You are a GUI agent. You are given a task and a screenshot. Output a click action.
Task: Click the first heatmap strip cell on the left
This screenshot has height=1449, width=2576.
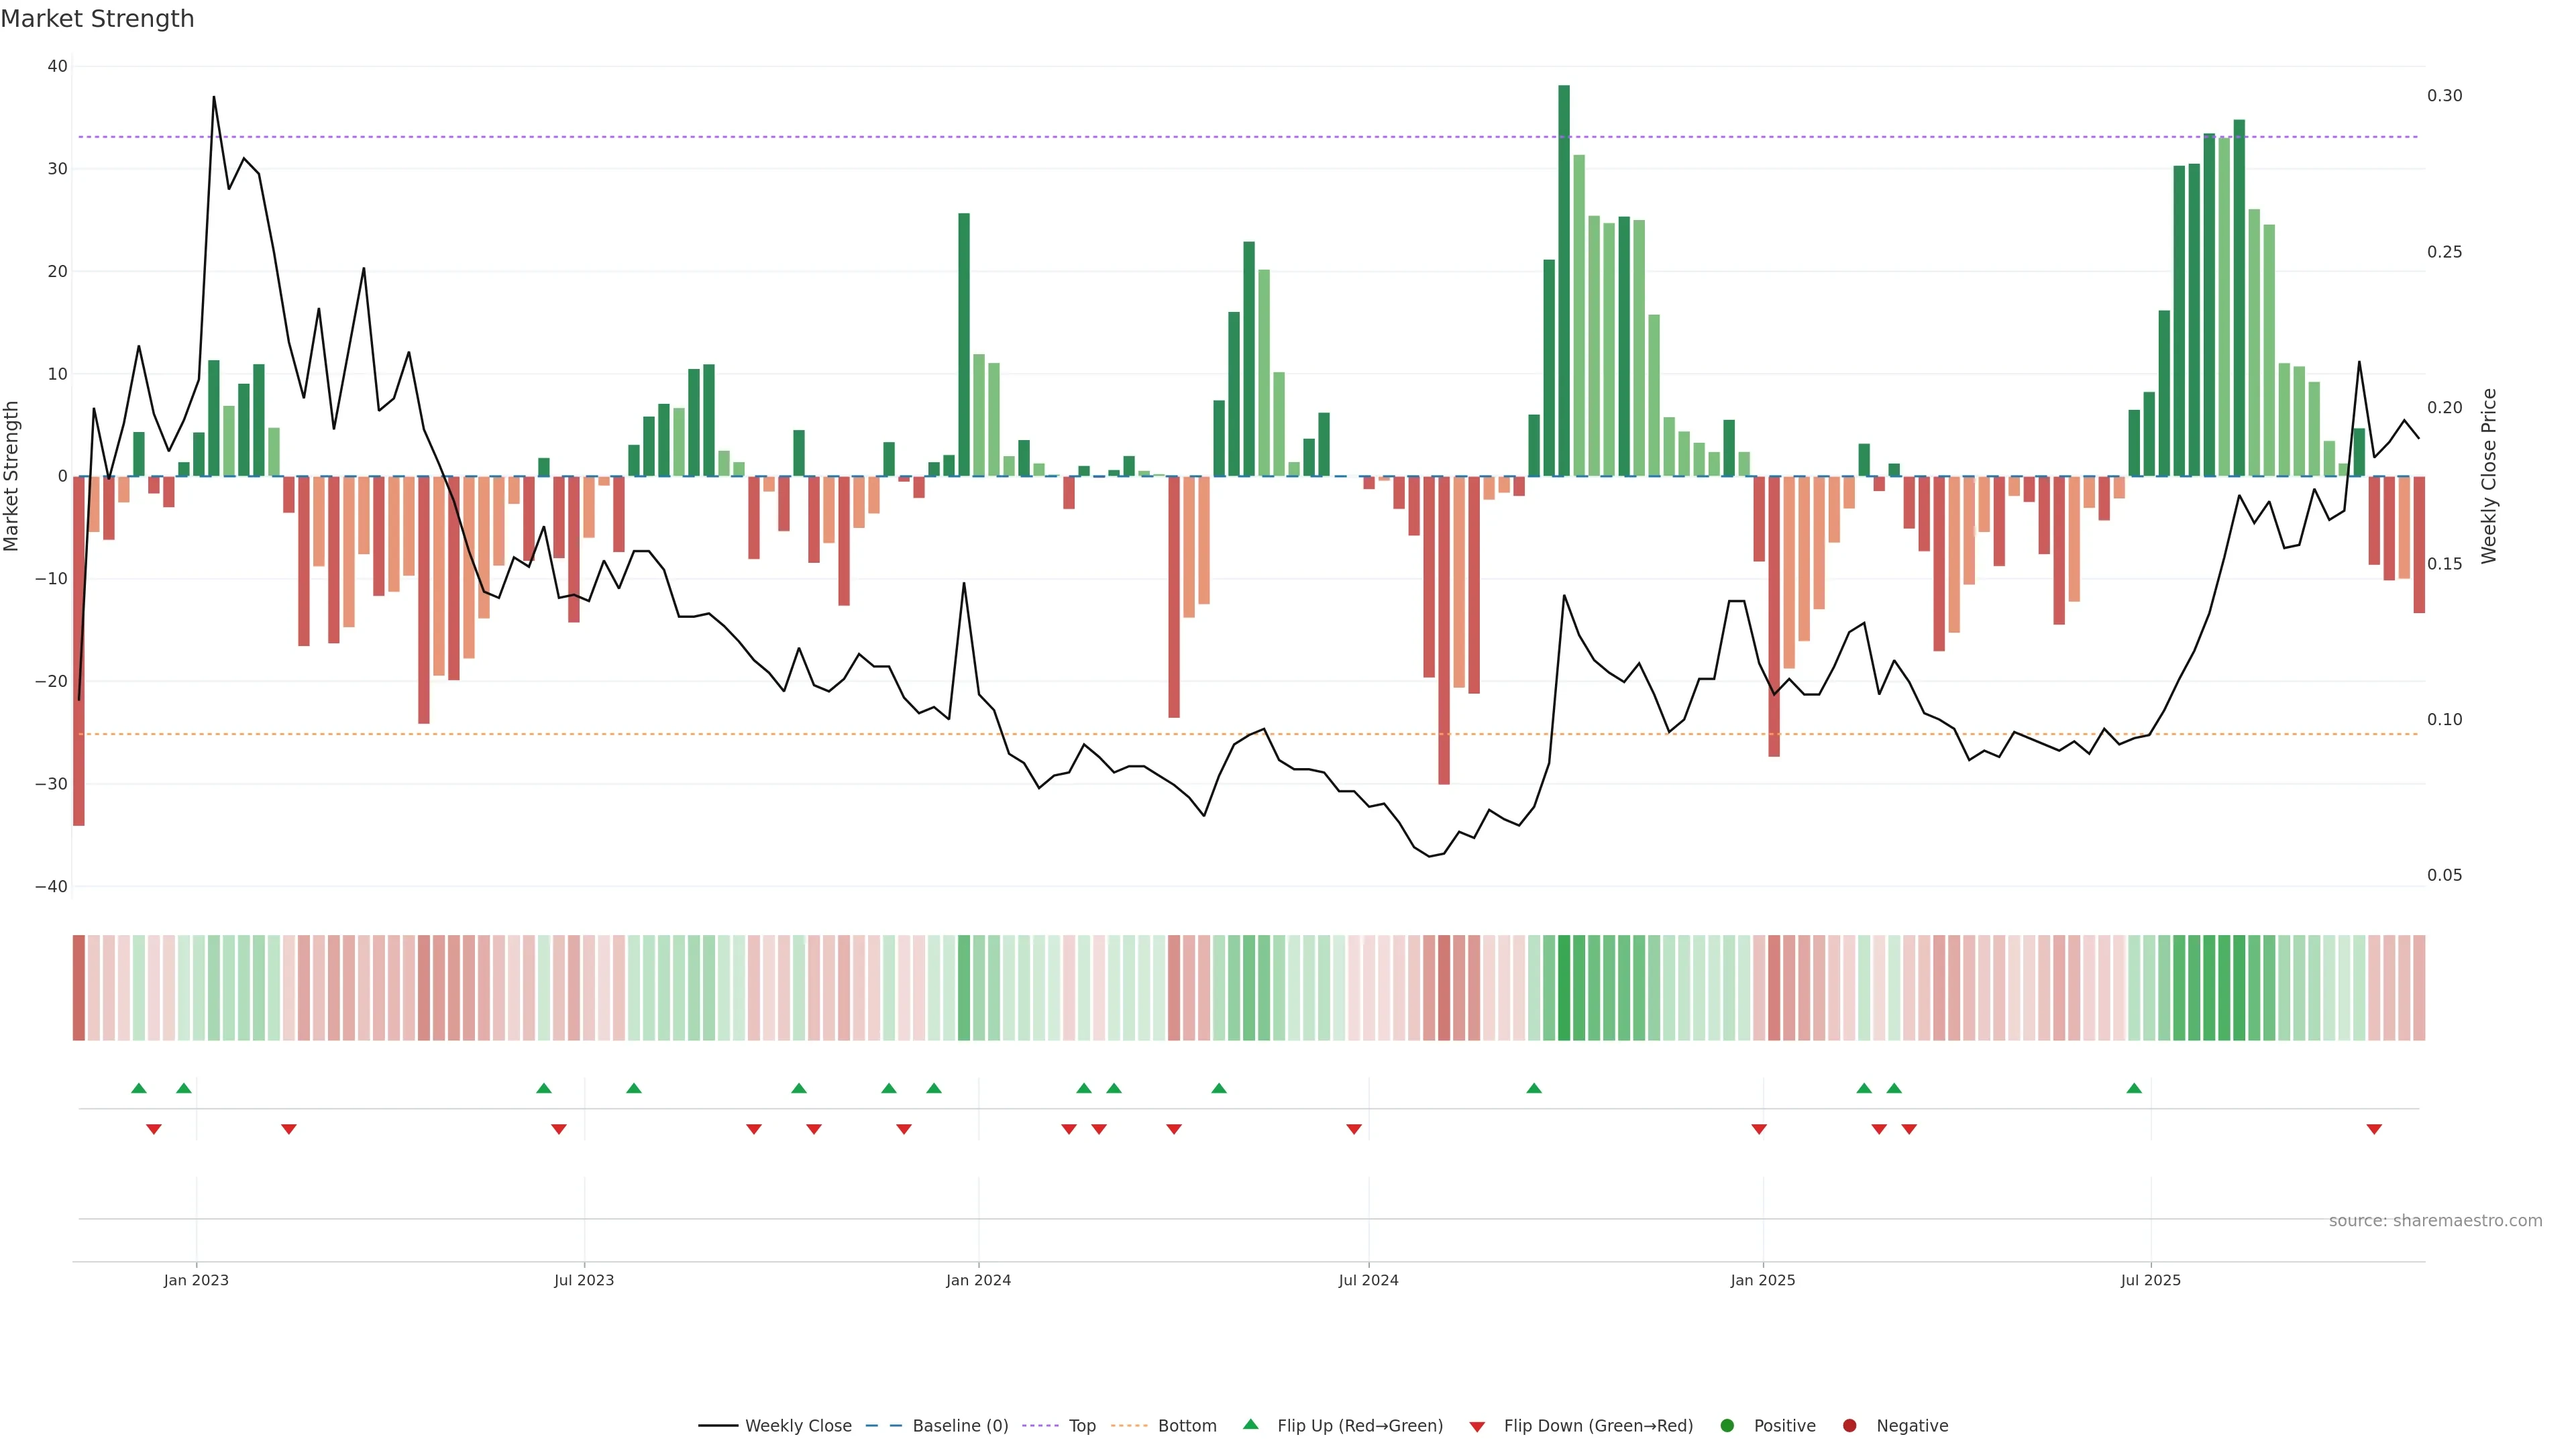[79, 988]
